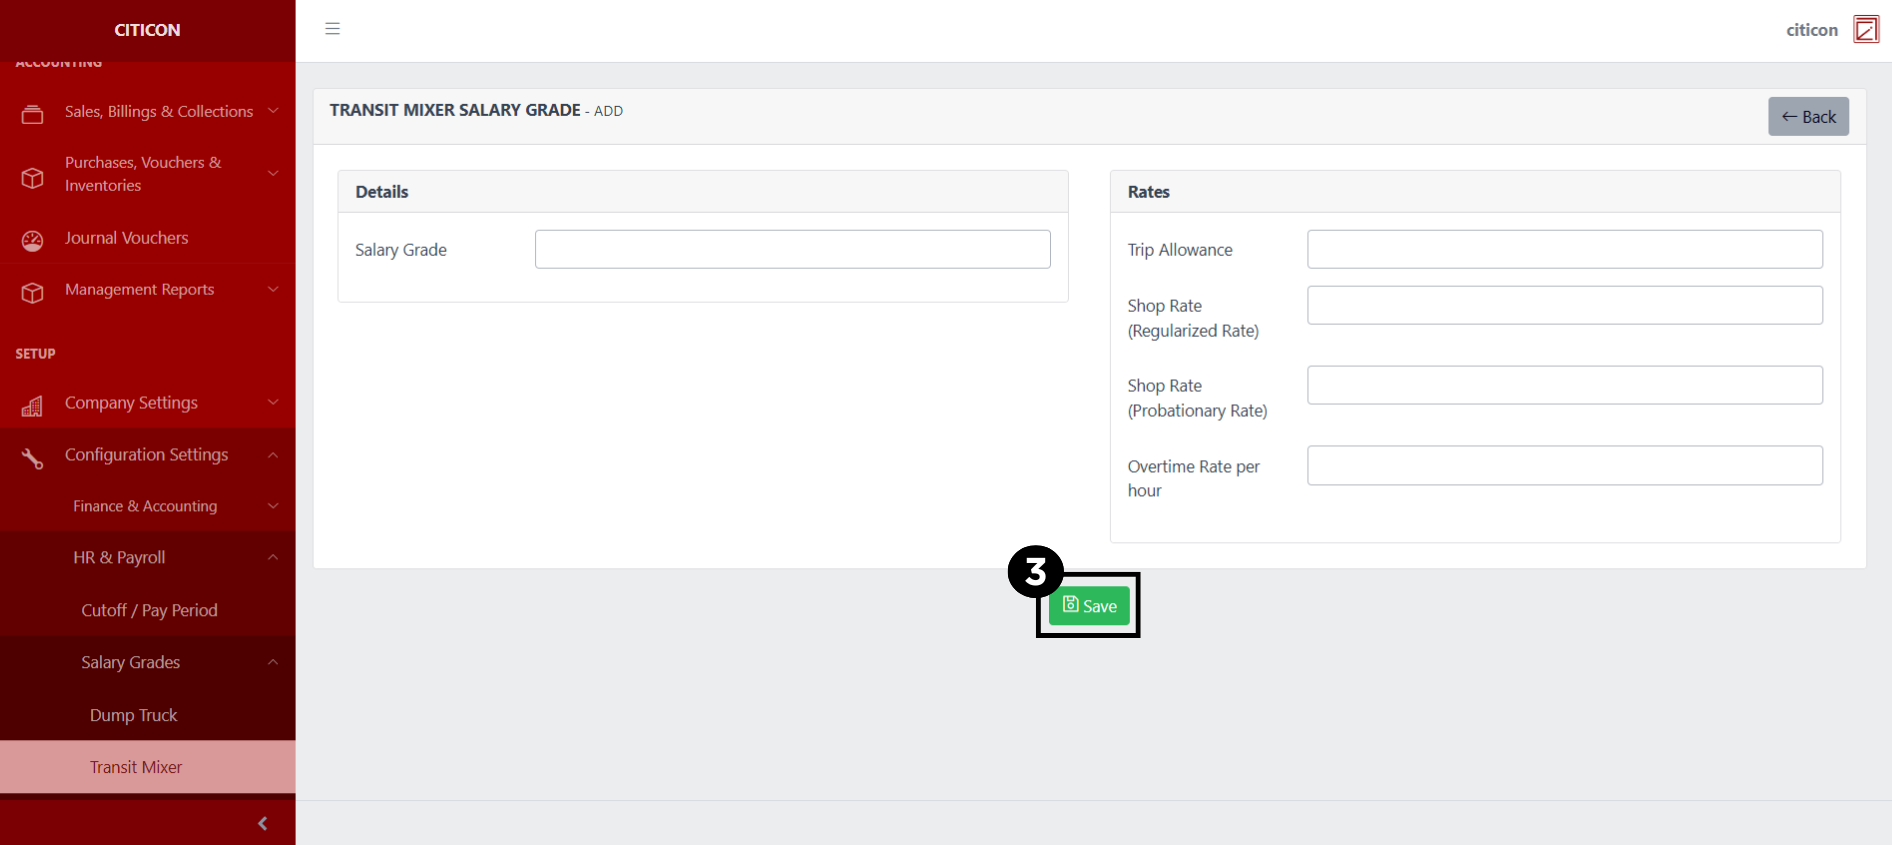Click the Company Settings building icon

[32, 406]
